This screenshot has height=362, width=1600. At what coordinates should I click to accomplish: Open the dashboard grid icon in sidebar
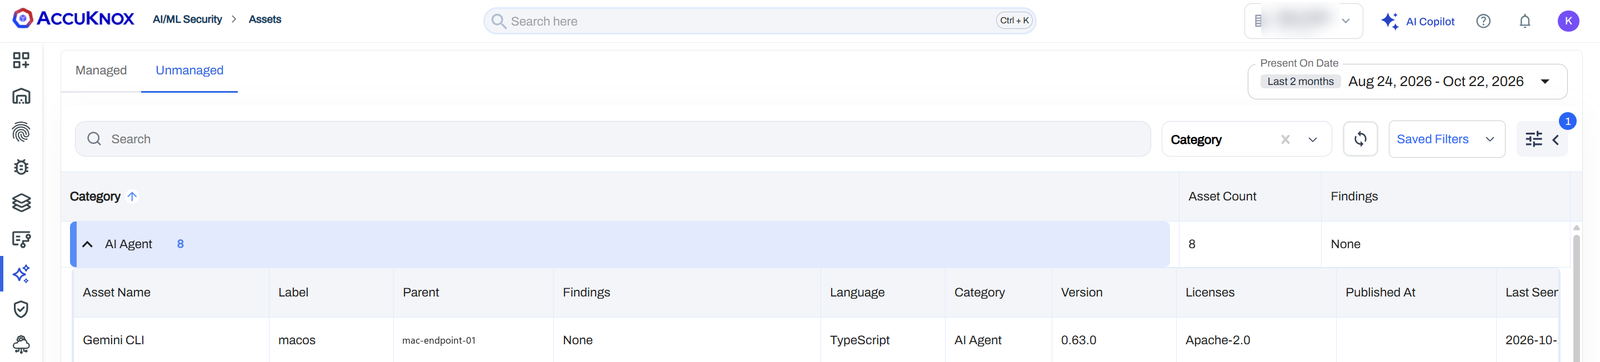[x=21, y=60]
